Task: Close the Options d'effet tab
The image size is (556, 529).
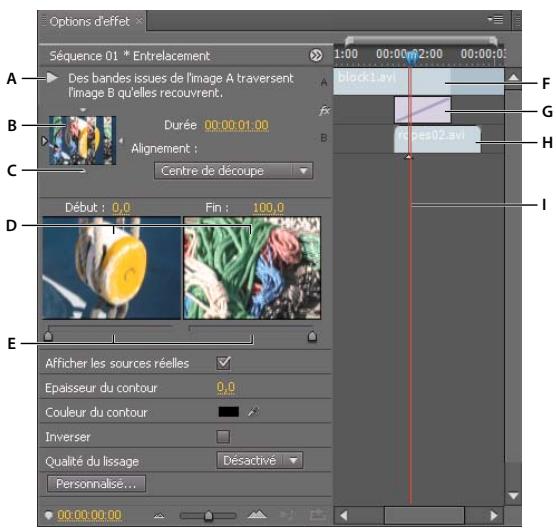Action: tap(139, 21)
